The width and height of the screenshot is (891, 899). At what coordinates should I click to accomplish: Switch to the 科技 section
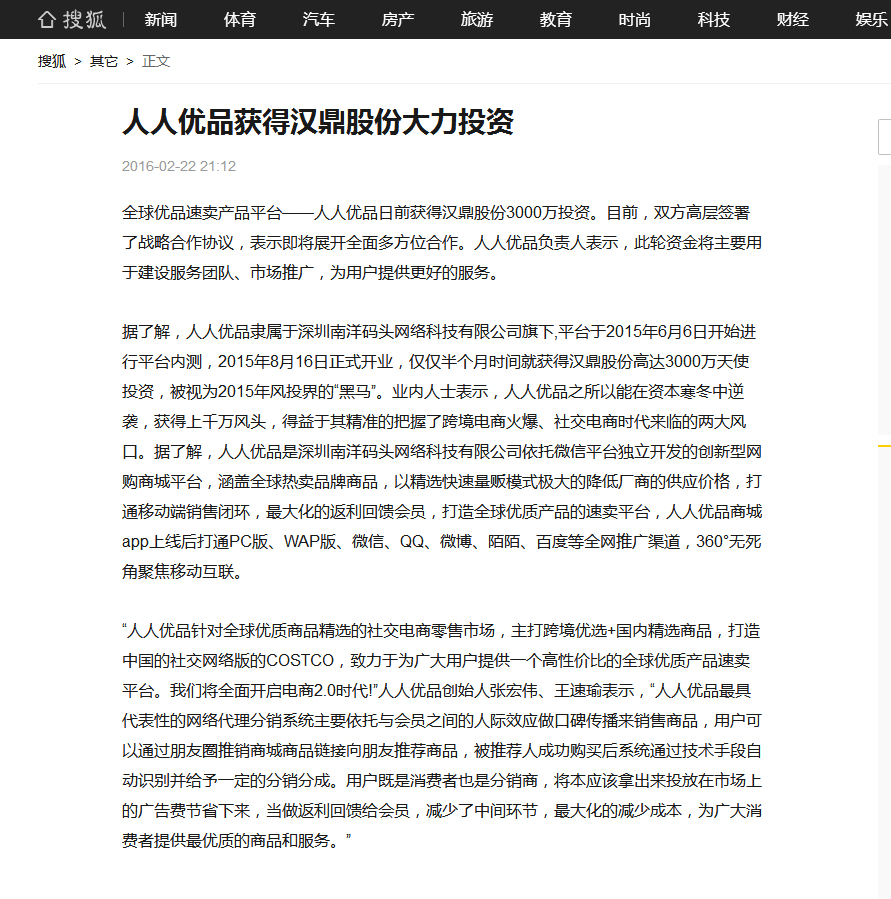(x=713, y=19)
